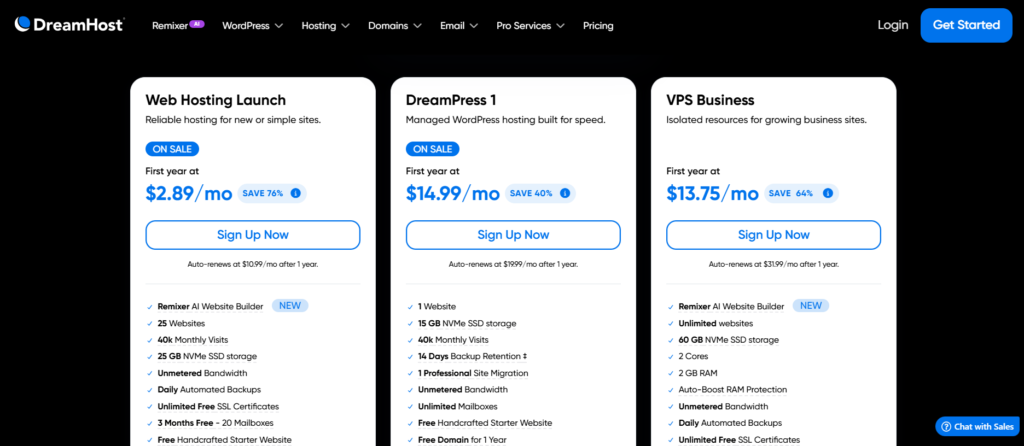Viewport: 1024px width, 446px height.
Task: Click 'Free Domain for 1 Year' feature
Action: [x=462, y=439]
